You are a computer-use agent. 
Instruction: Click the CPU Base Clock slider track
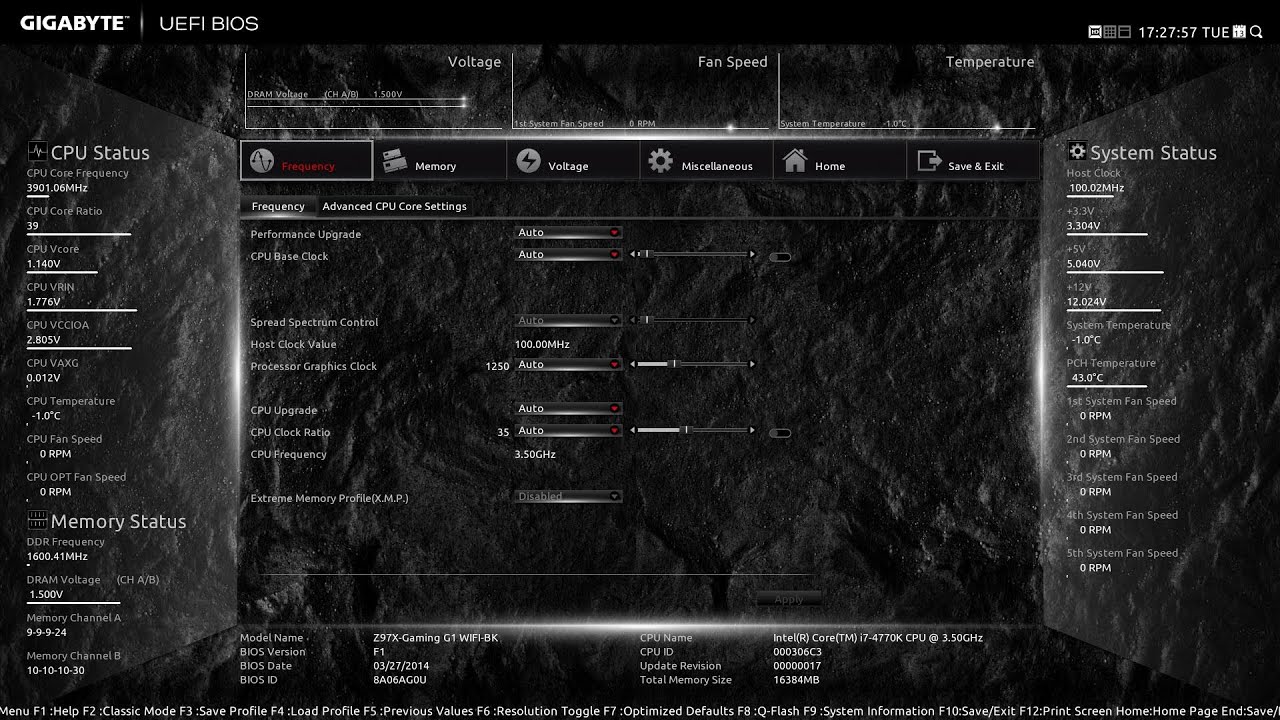point(693,254)
